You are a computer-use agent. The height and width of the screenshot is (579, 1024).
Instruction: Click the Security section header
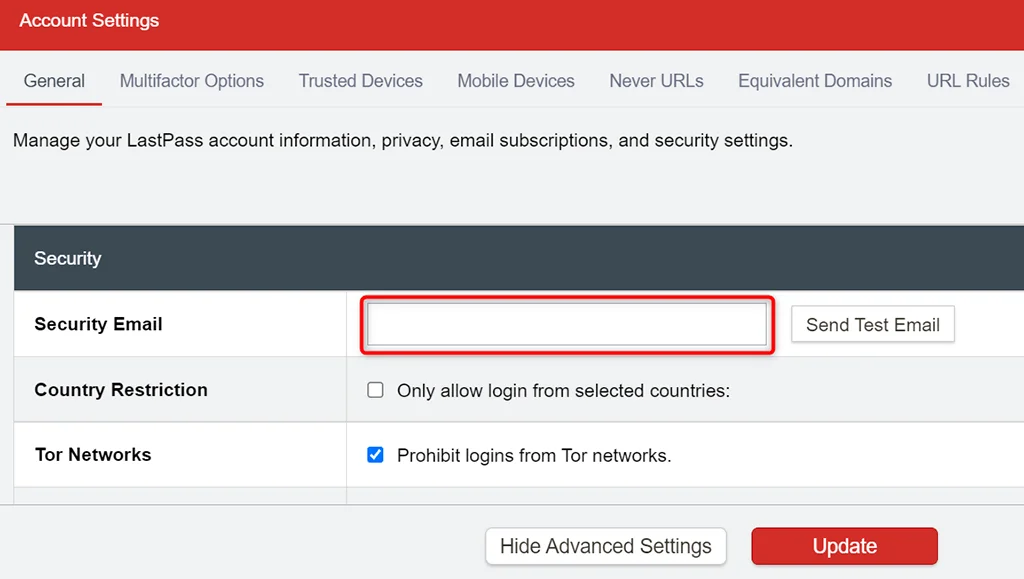tap(519, 258)
